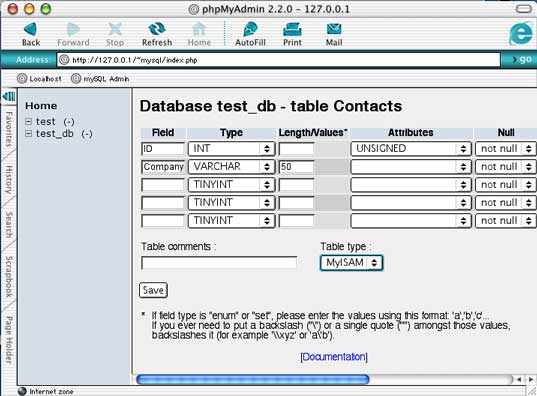
Task: Click the Save button
Action: (x=153, y=290)
